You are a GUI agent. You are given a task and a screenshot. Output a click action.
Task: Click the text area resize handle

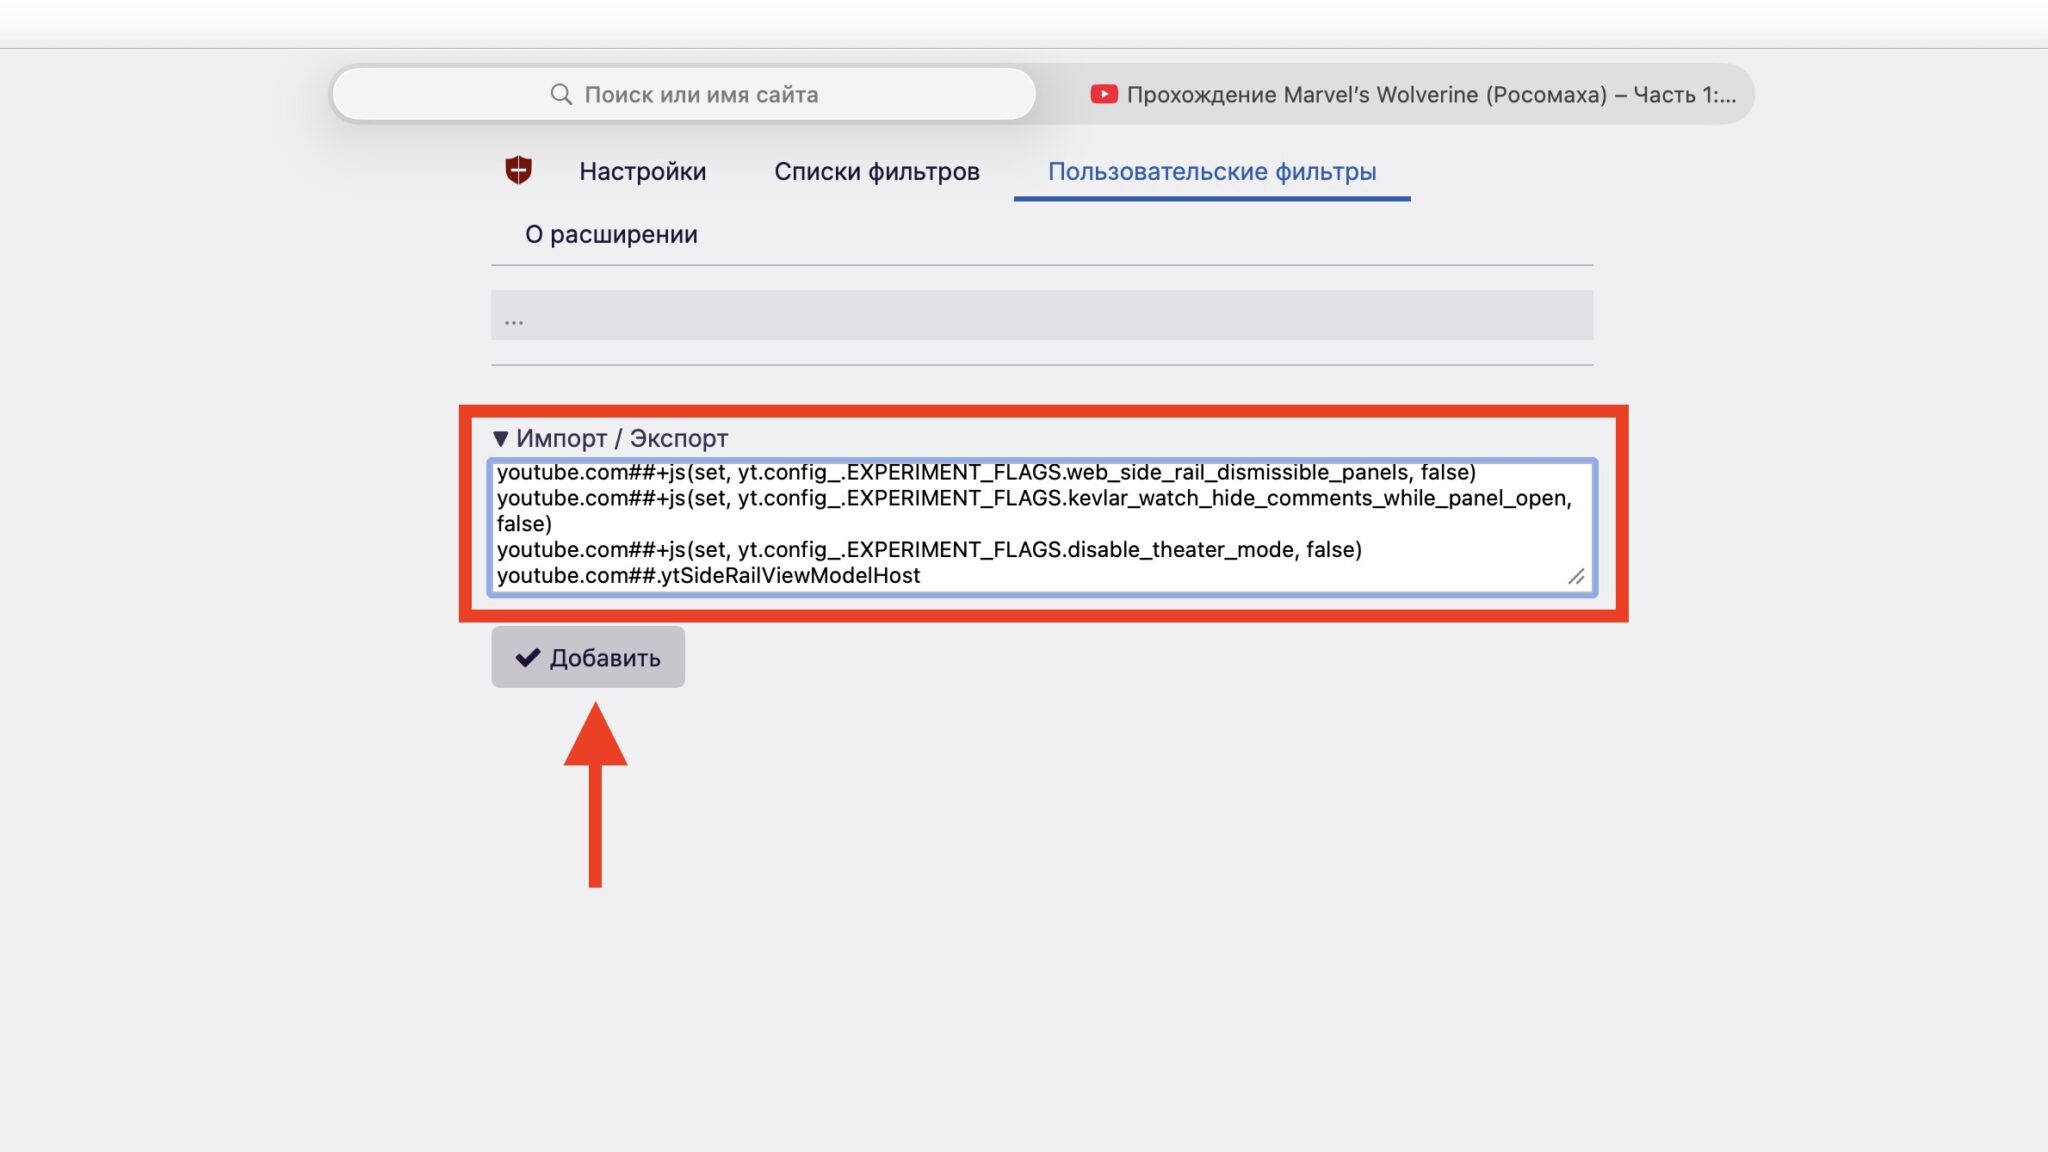tap(1576, 576)
